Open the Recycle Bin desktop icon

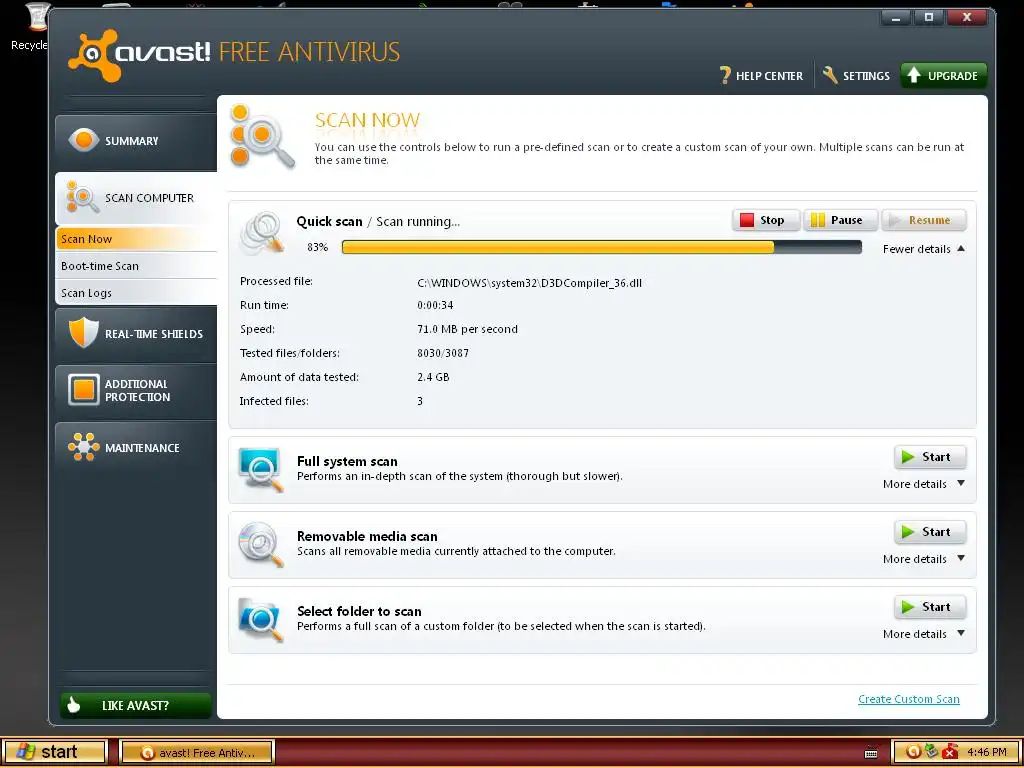tap(30, 26)
